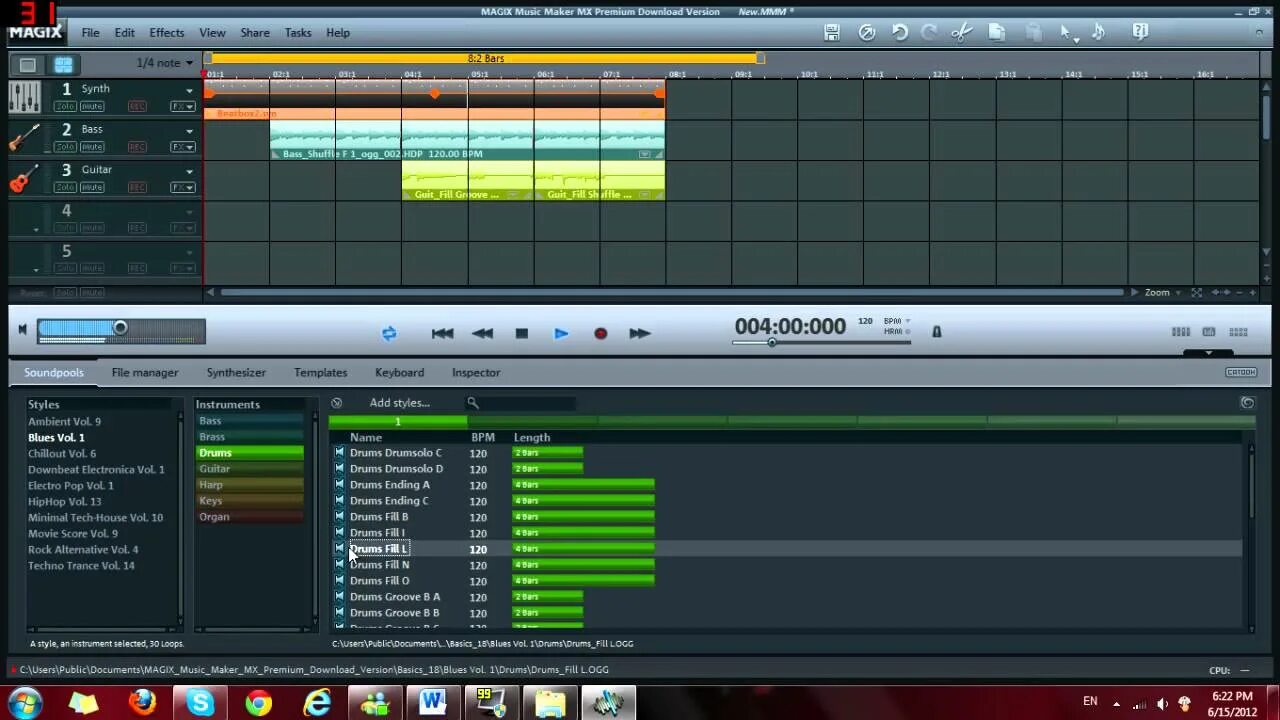Screen dimensions: 1280x720
Task: Preview the Drums Fill B loop
Action: (x=339, y=516)
